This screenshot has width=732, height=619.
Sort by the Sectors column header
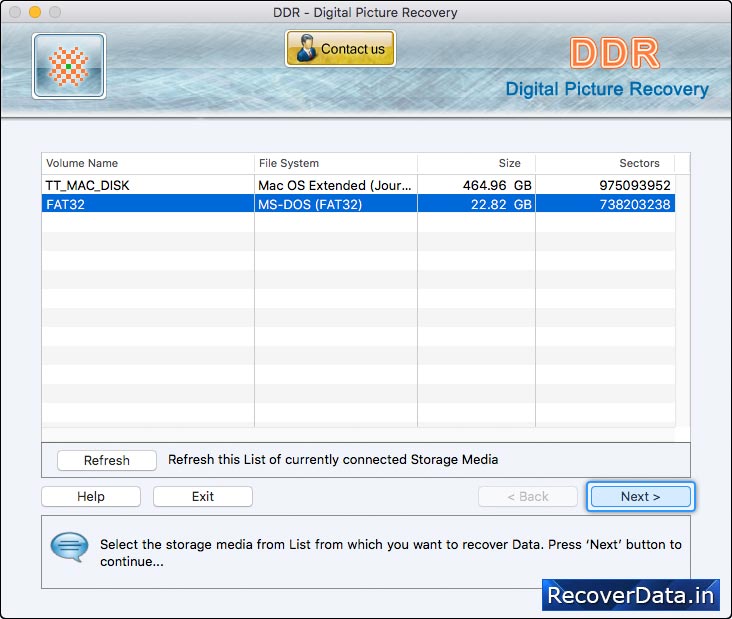[x=605, y=163]
